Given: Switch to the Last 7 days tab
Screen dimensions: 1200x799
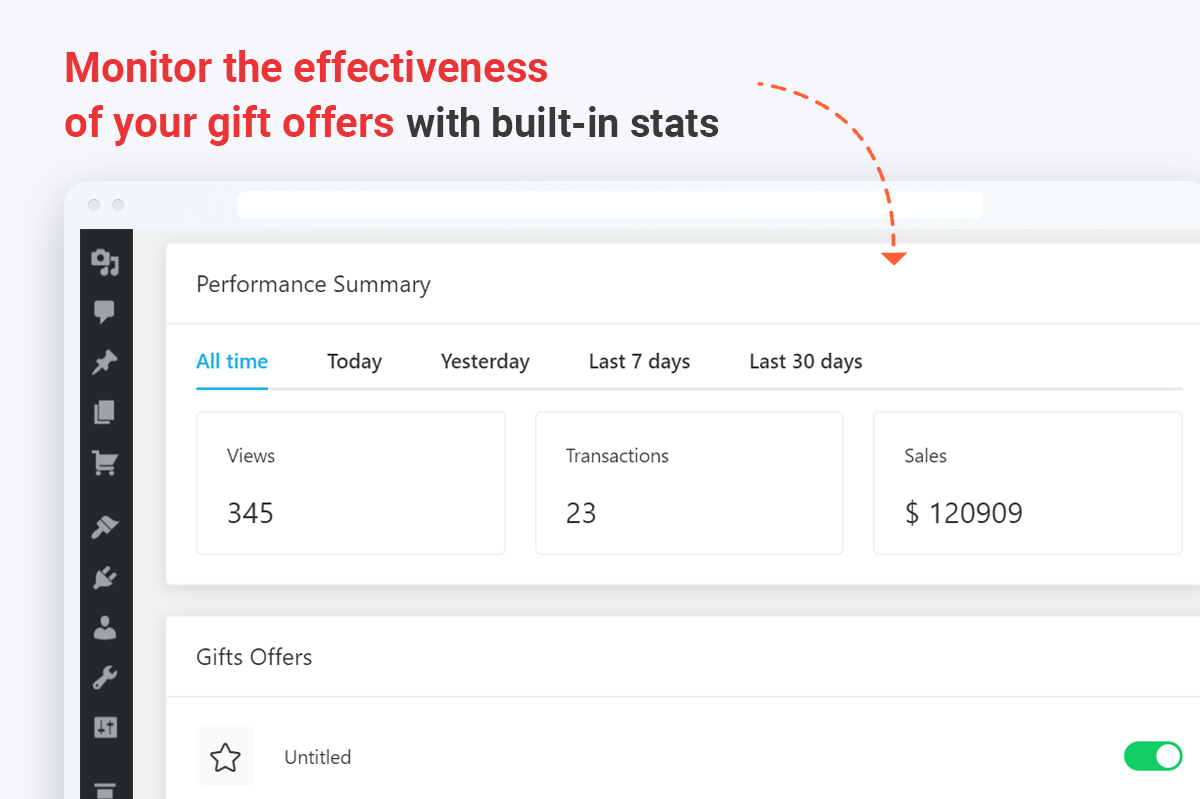Looking at the screenshot, I should tap(639, 362).
